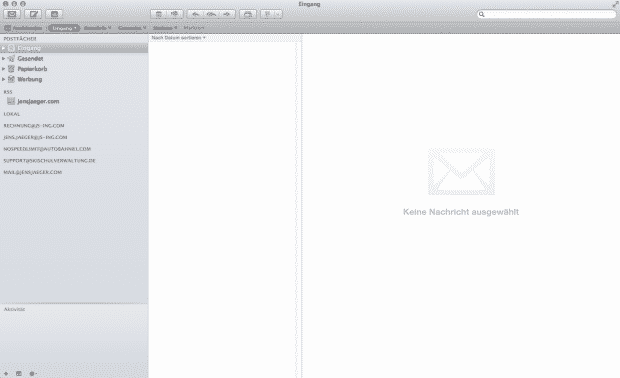Click the Papierkorb trash icon in sidebar

11,69
